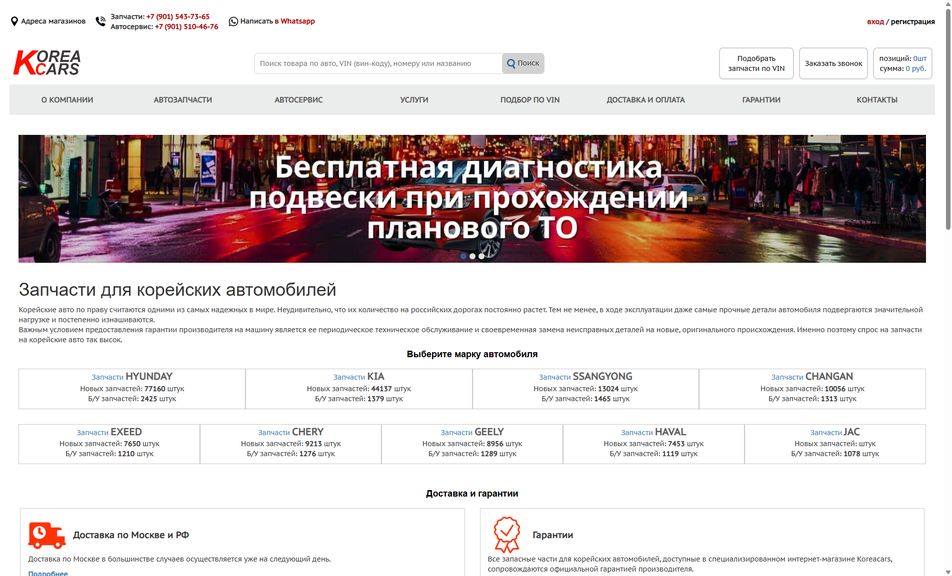The height and width of the screenshot is (576, 952).
Task: Open КОНТАКТЫ menu item
Action: pos(877,100)
